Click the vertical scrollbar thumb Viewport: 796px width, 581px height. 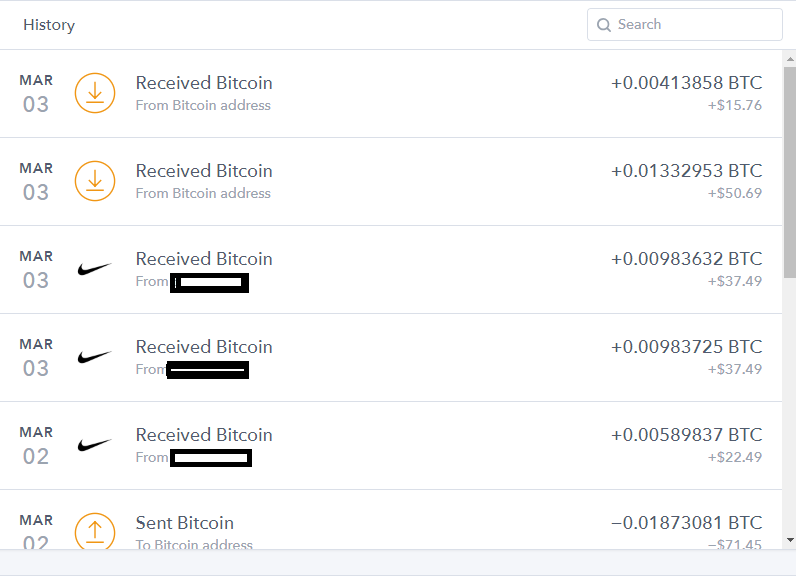click(790, 173)
